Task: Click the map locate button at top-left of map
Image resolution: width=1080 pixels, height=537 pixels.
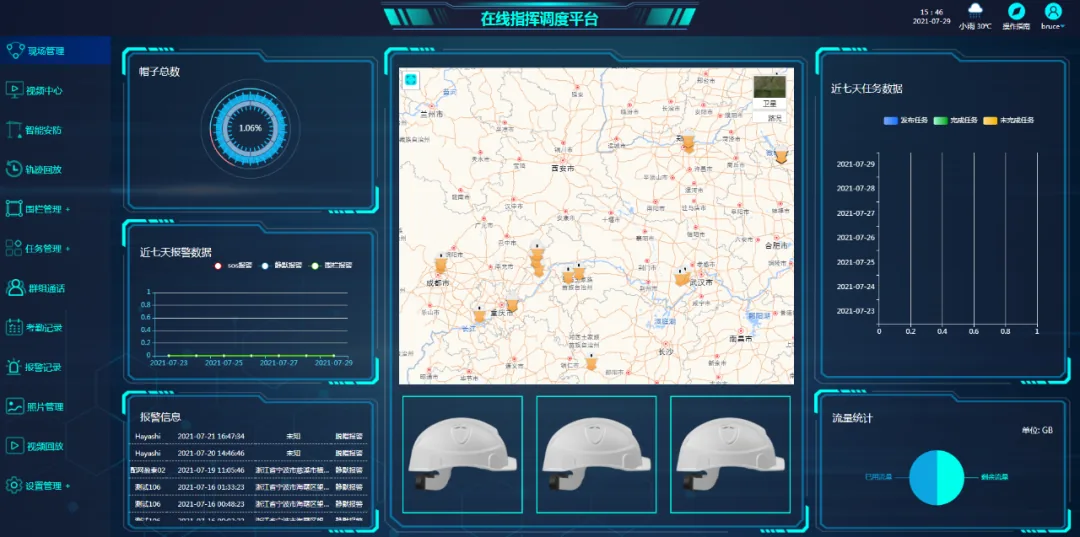Action: [x=411, y=80]
